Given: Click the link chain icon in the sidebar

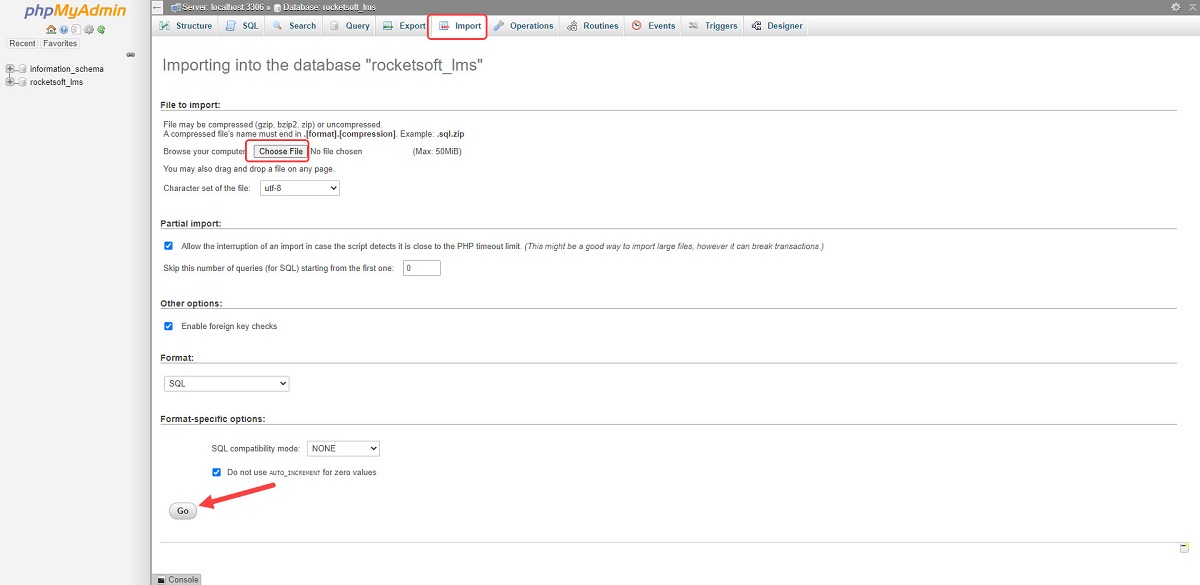Looking at the screenshot, I should [x=131, y=55].
